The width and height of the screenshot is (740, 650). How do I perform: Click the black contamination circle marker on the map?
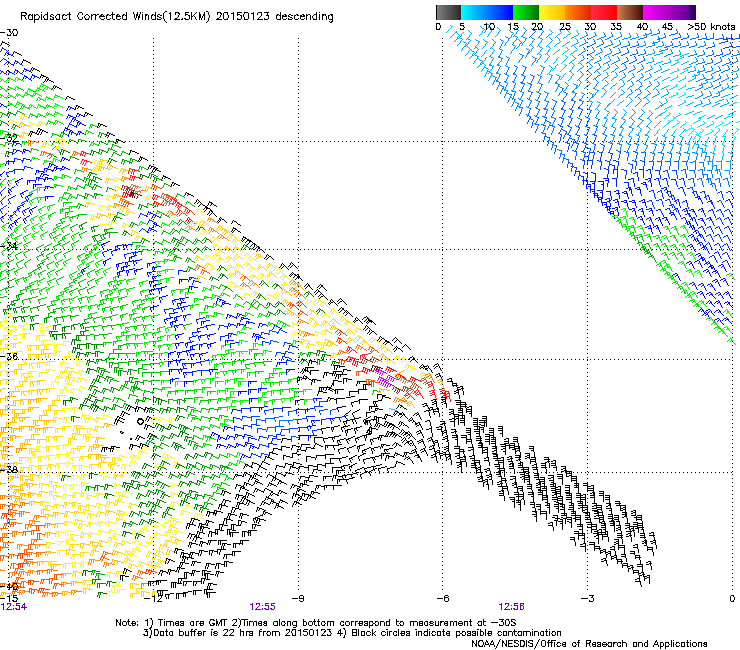click(x=141, y=421)
